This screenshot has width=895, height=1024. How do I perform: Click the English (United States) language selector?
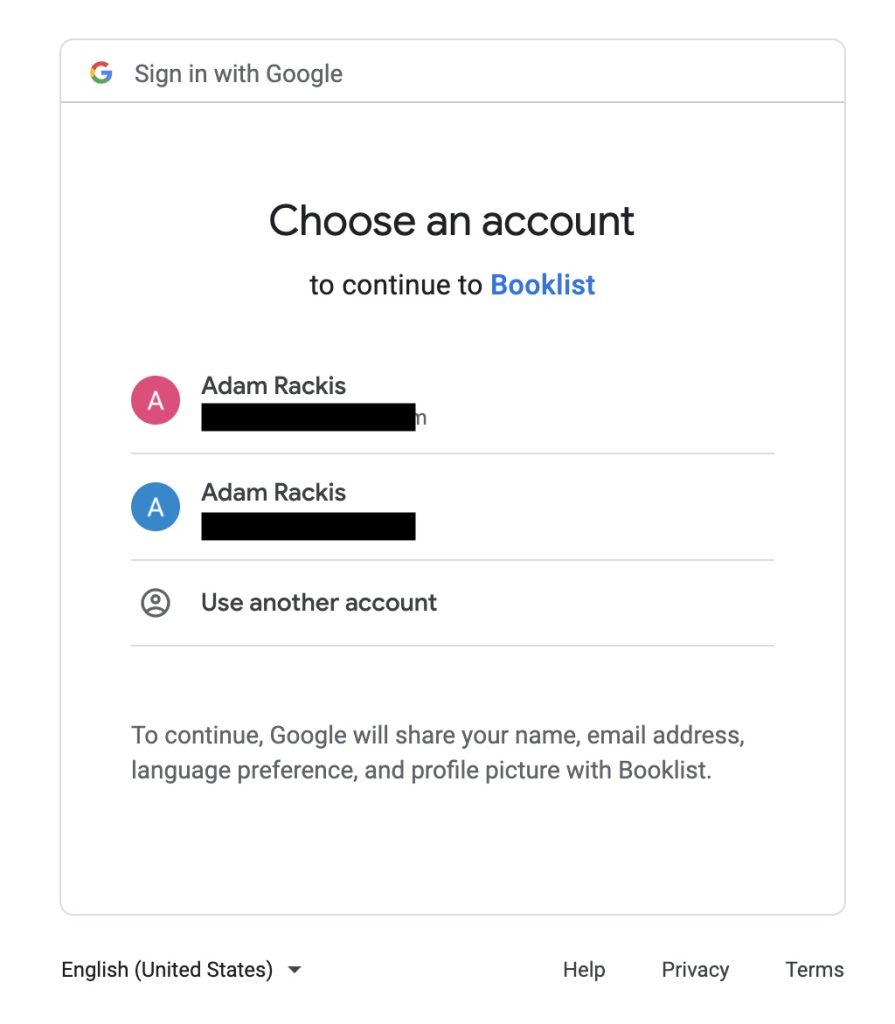point(167,970)
